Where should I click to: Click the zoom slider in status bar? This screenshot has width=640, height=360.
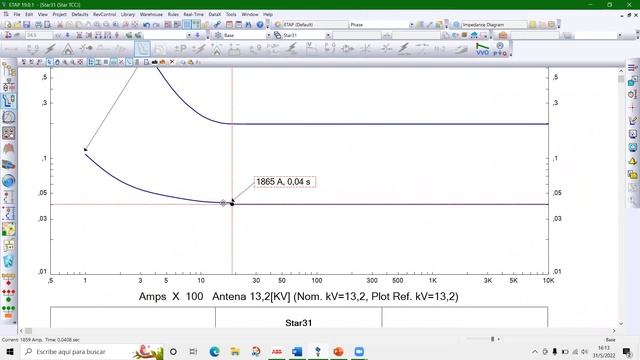(493, 339)
